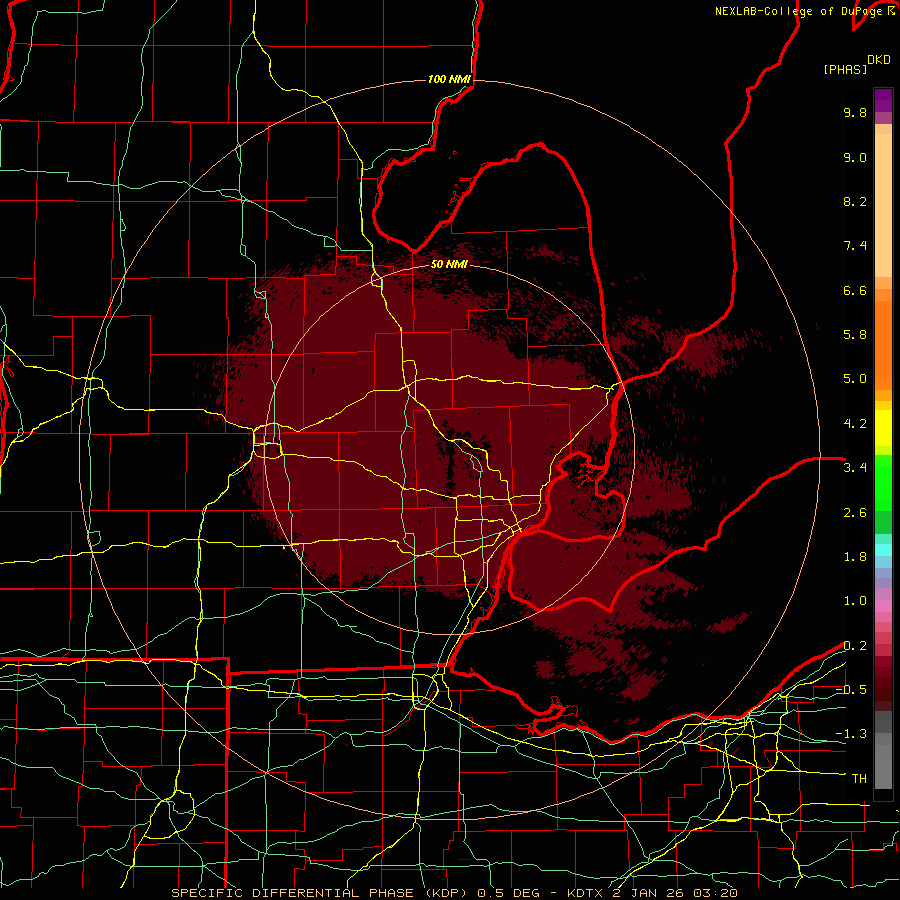Click the 100 NMI range ring label
900x900 pixels.
[x=449, y=79]
